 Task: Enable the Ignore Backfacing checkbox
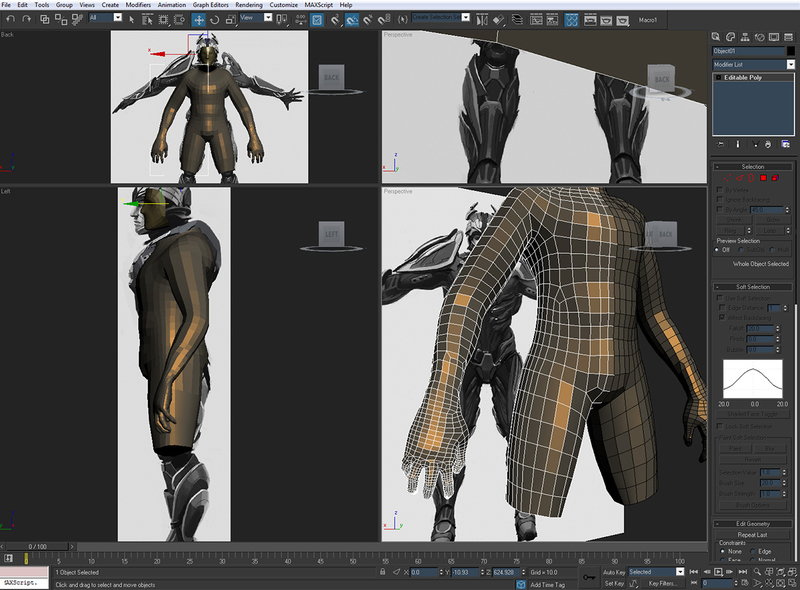721,199
